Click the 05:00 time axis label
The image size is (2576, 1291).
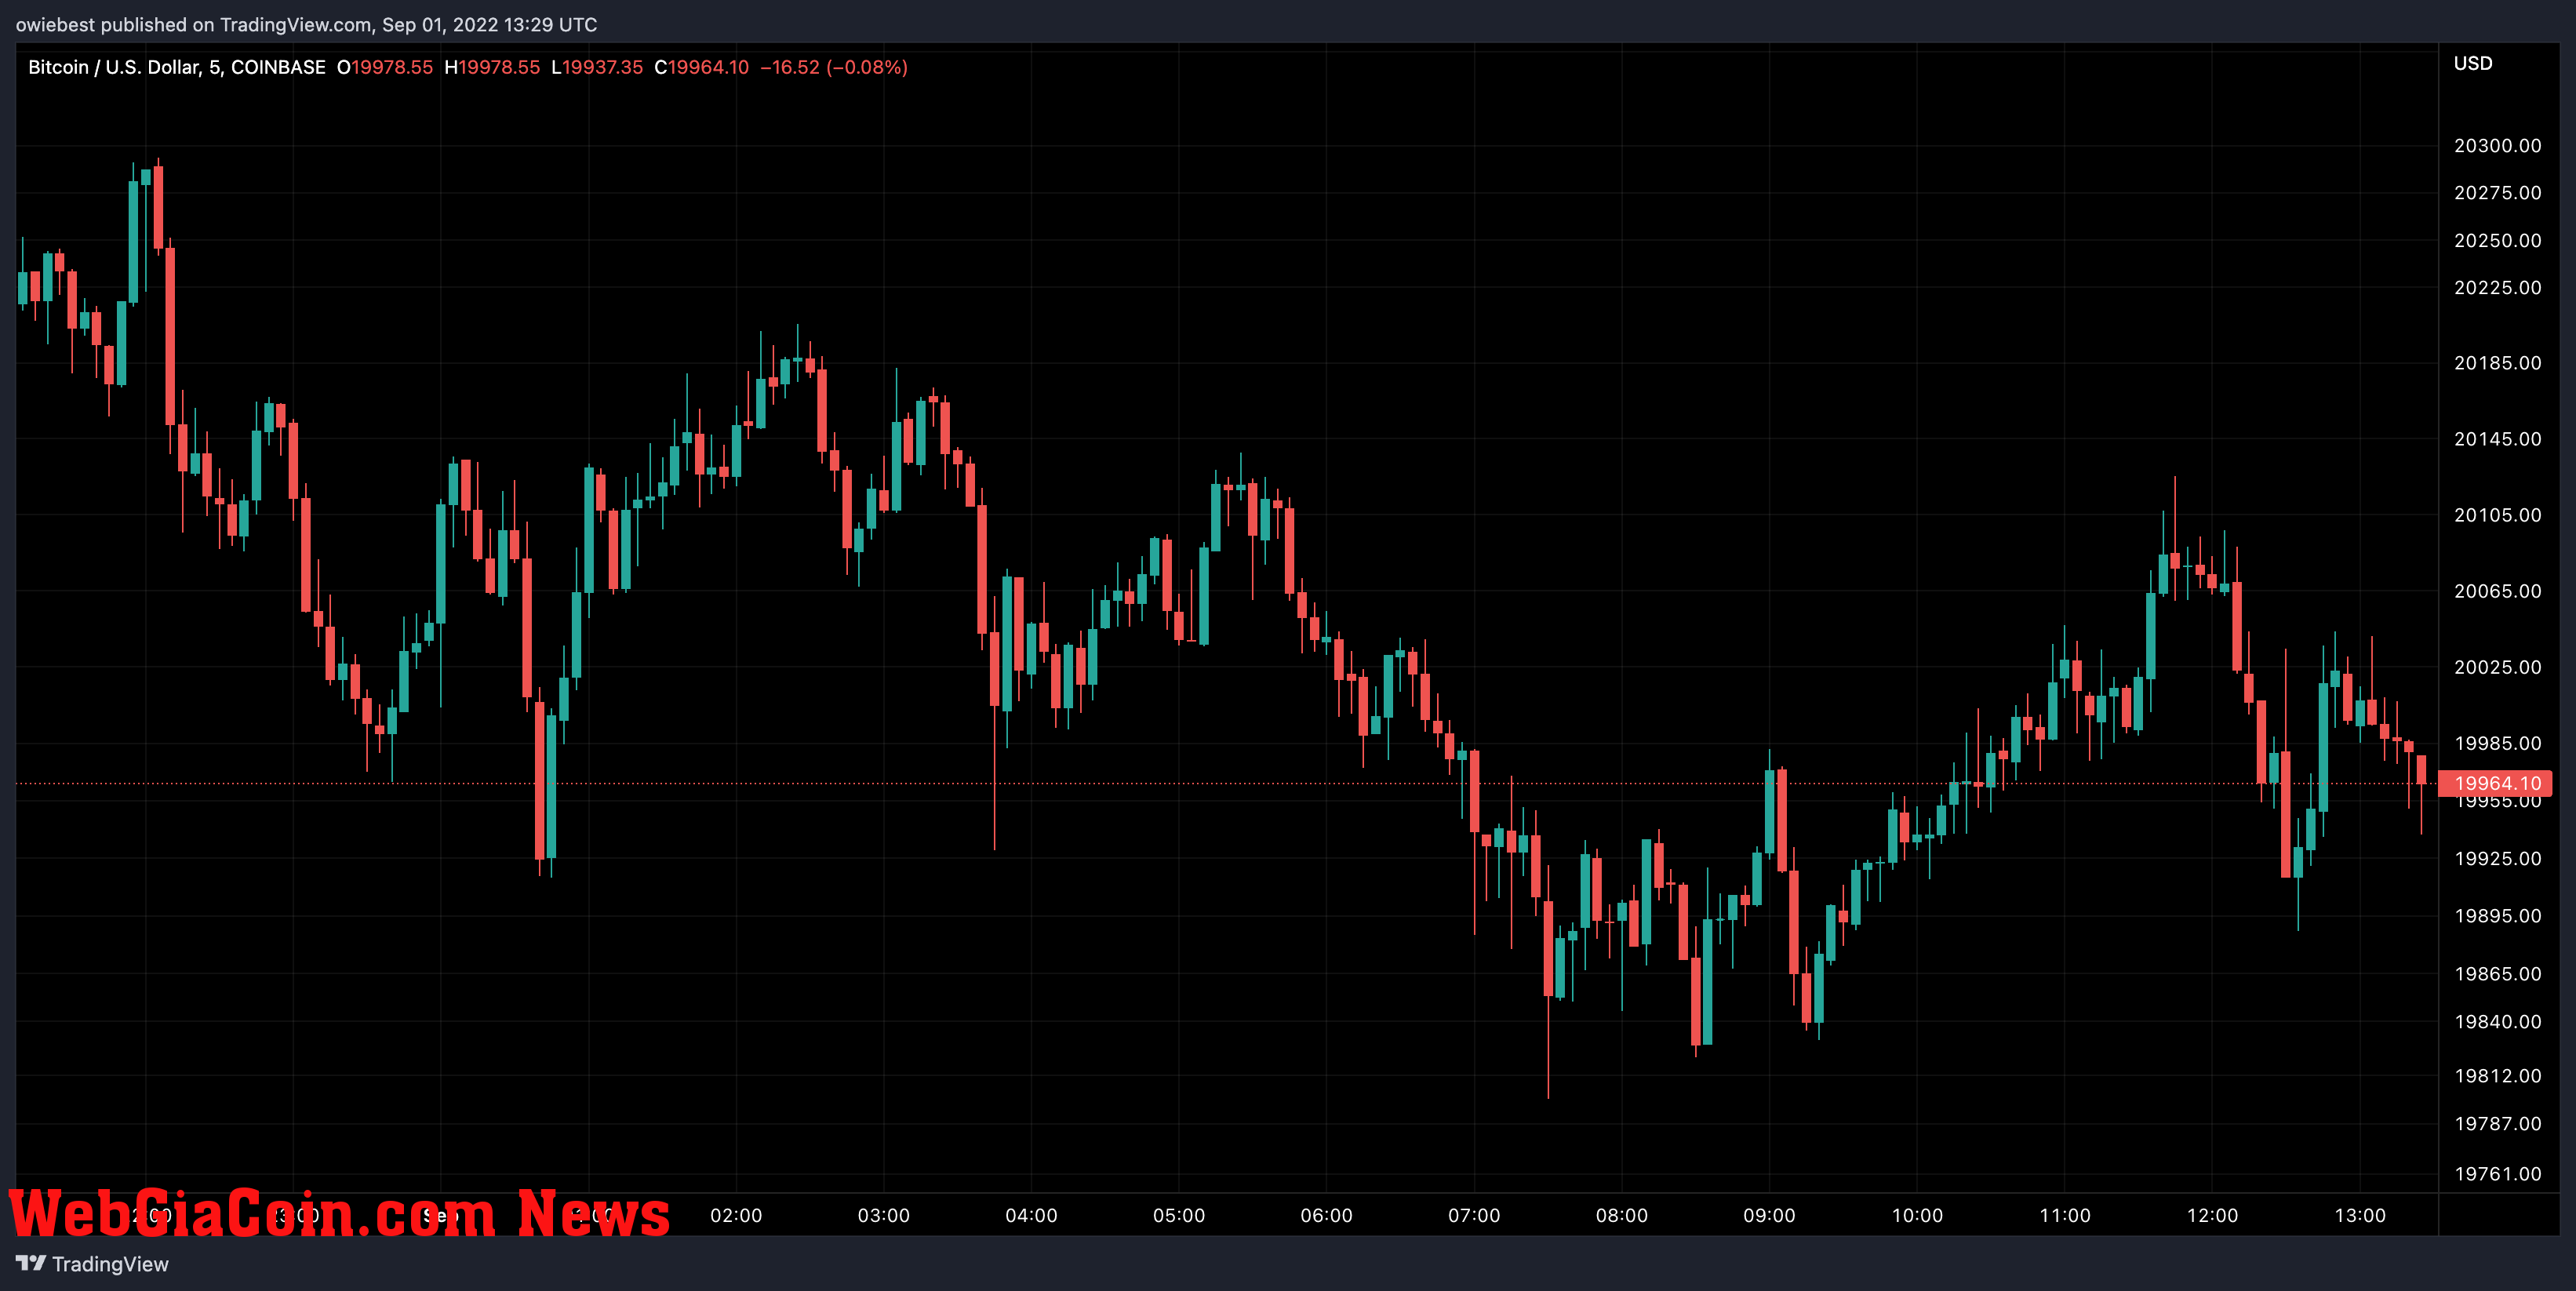[1179, 1216]
